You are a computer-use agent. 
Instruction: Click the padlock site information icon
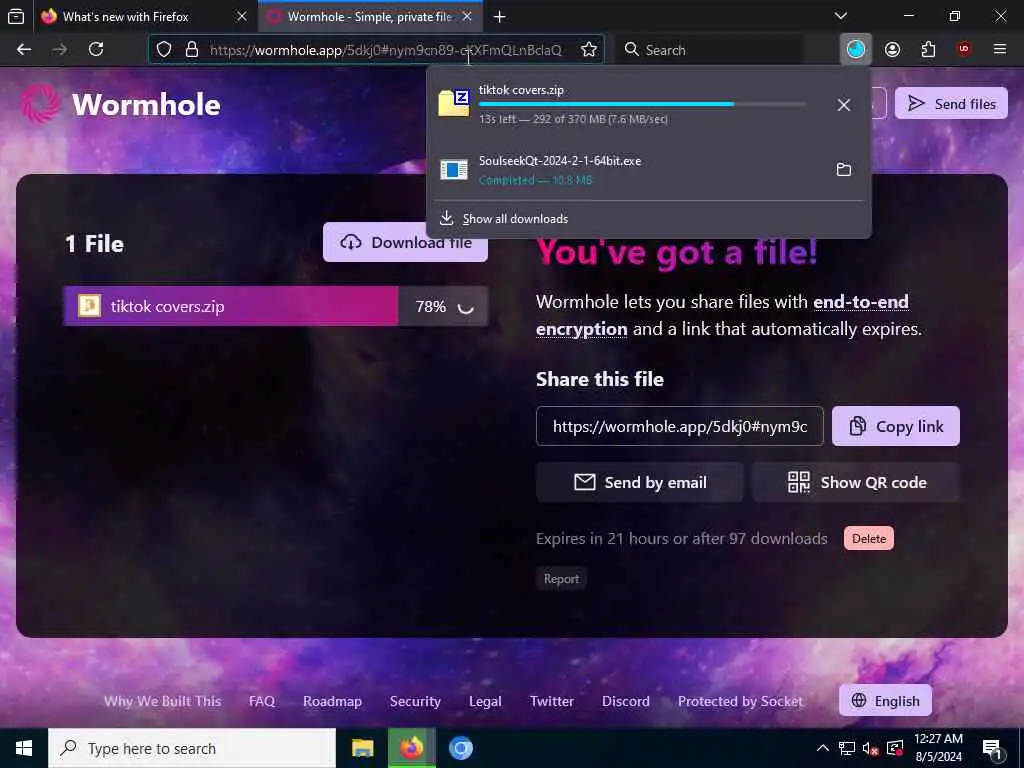[192, 50]
